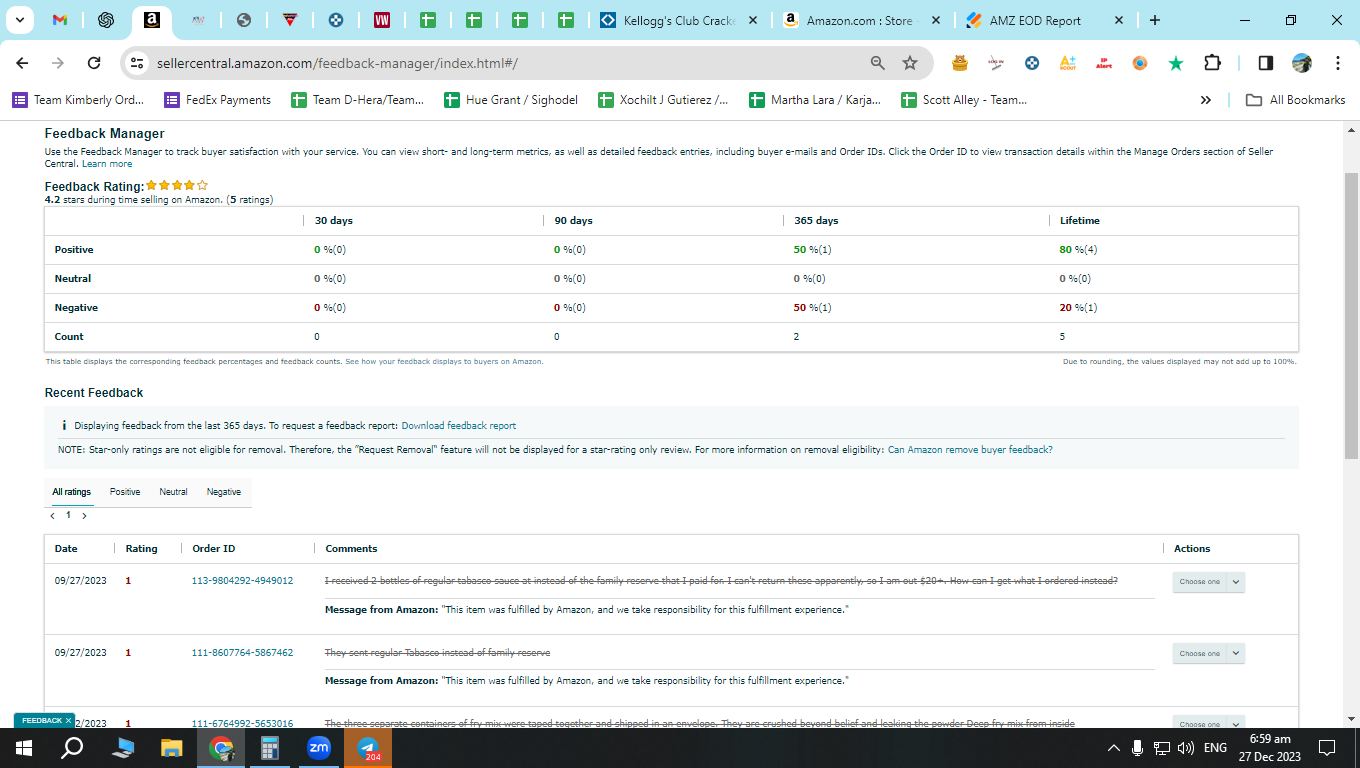Go to previous feedback page arrow
Viewport: 1360px width, 768px height.
53,516
